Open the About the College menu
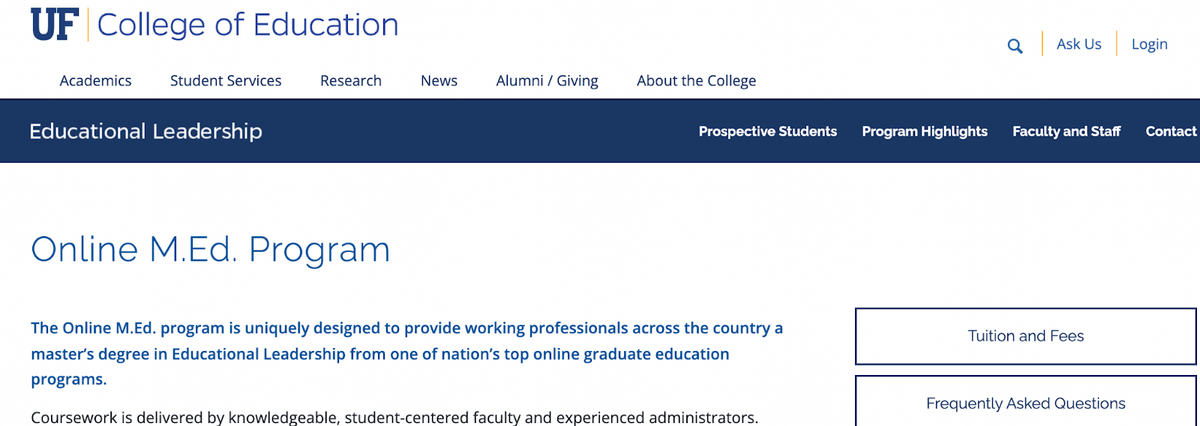1200x426 pixels. (x=697, y=81)
